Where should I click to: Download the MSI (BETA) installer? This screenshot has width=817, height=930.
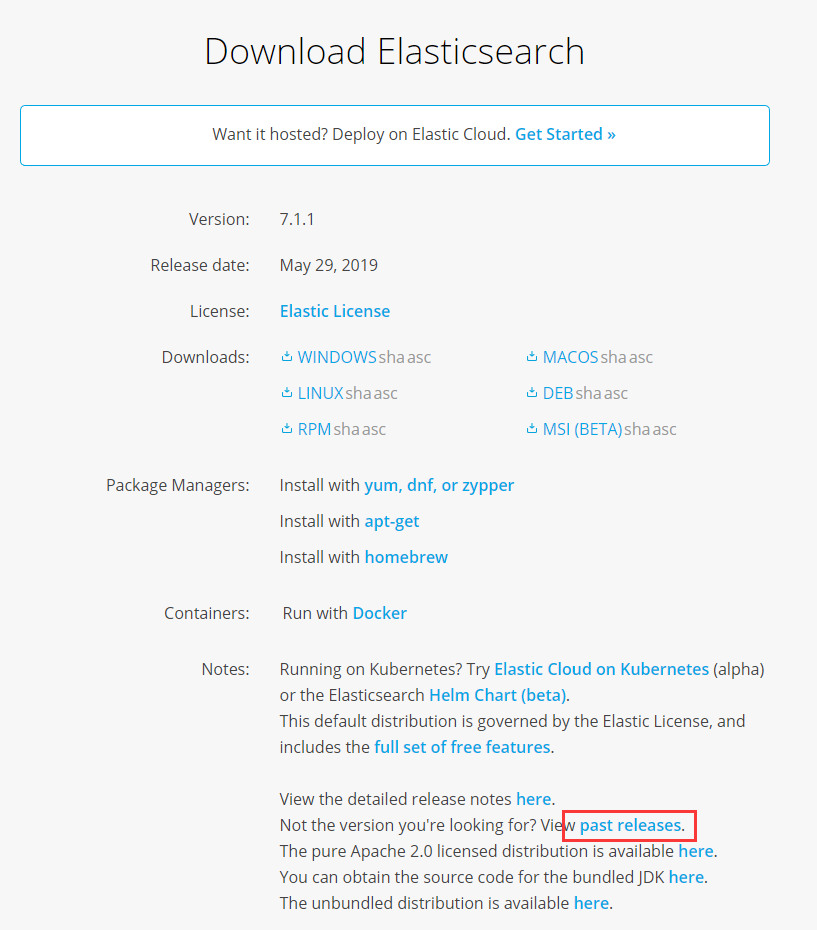tap(582, 429)
